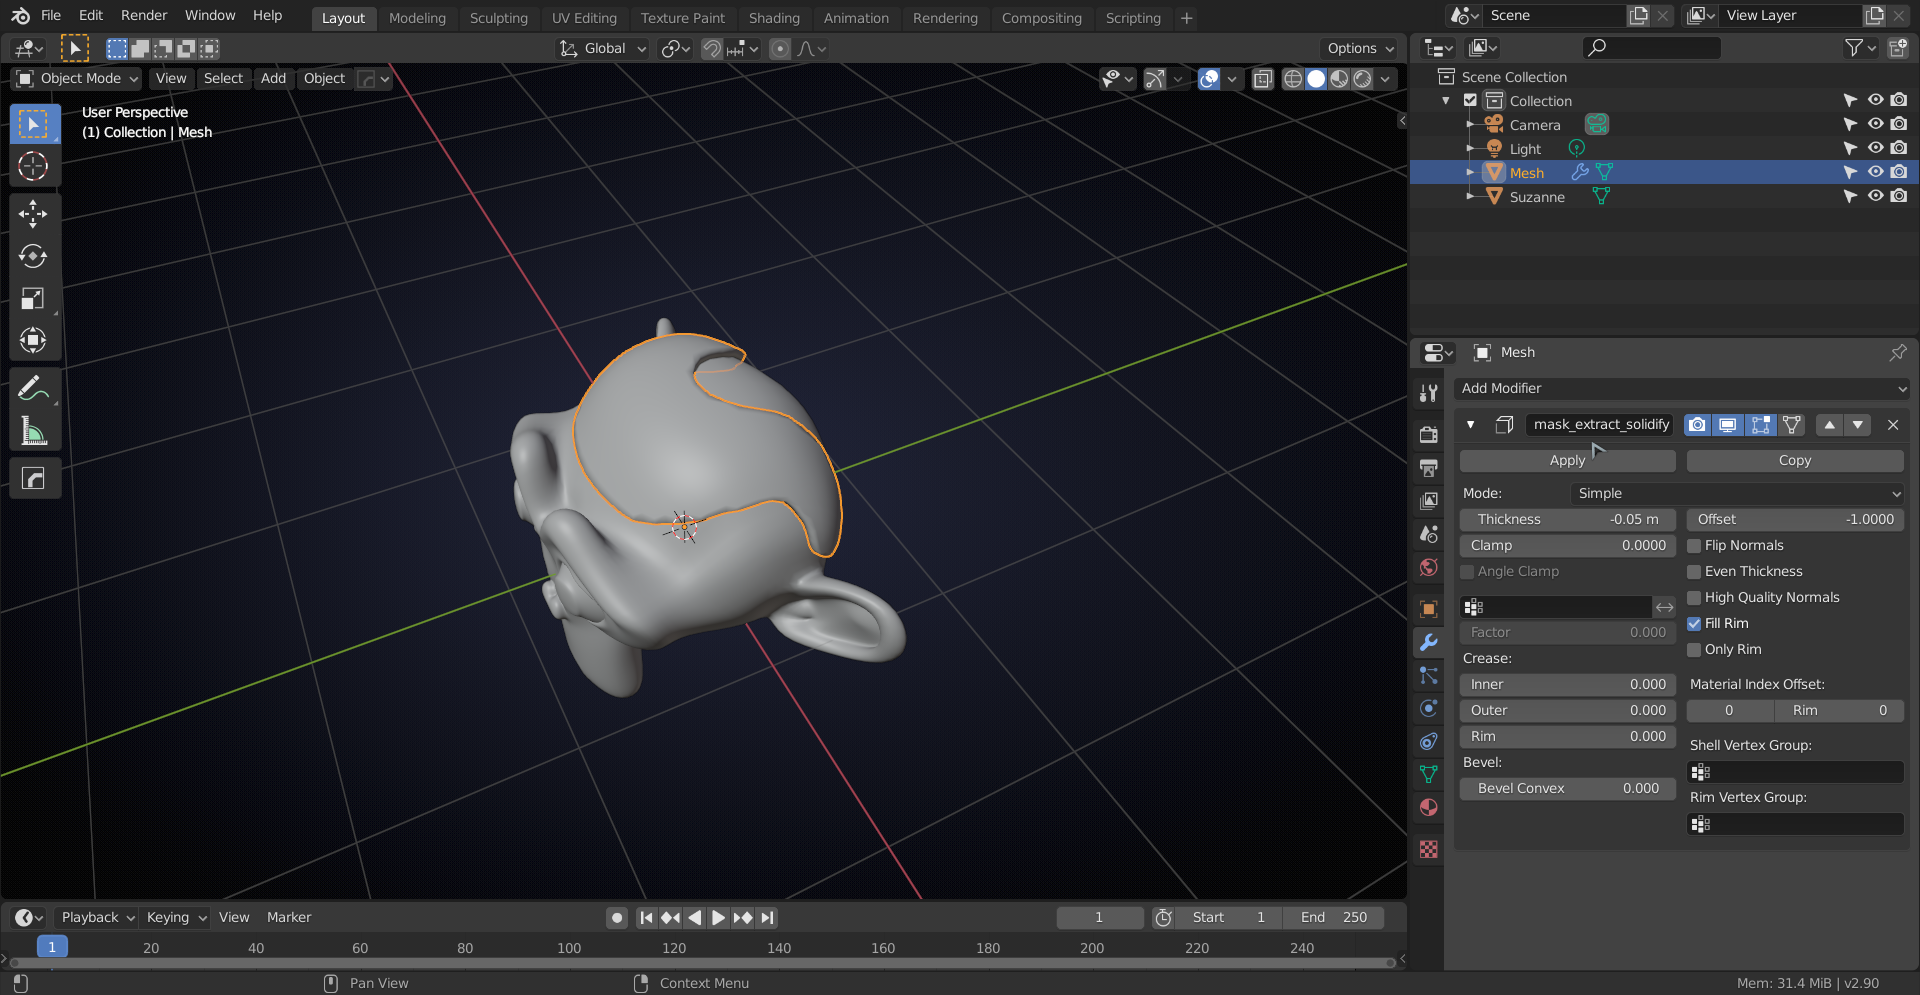Activate the Scale tool
This screenshot has height=995, width=1920.
pos(33,298)
